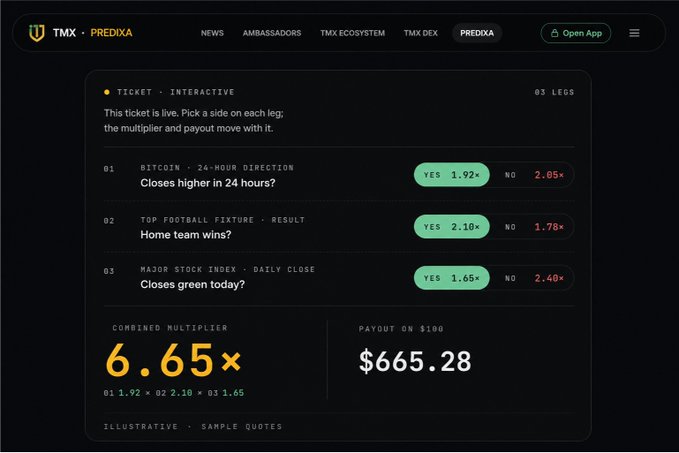Navigate to TMX DEX
679x453 pixels.
420,33
